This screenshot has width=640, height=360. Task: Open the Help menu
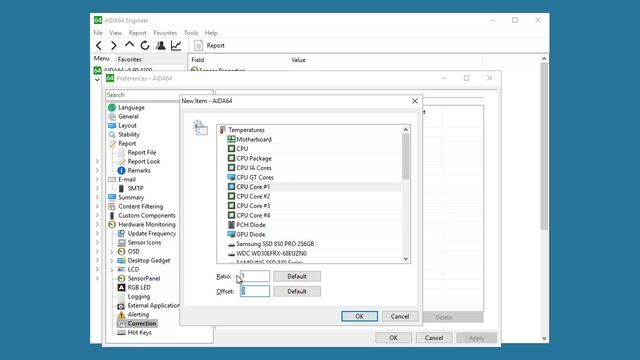point(211,33)
